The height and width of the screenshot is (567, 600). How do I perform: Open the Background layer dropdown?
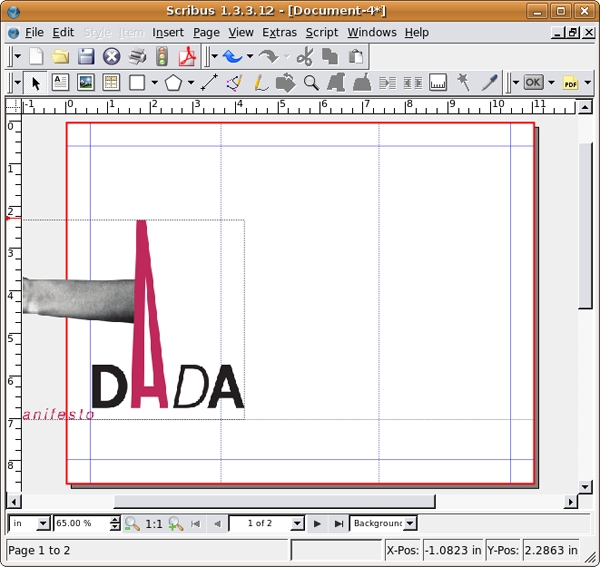coord(410,523)
